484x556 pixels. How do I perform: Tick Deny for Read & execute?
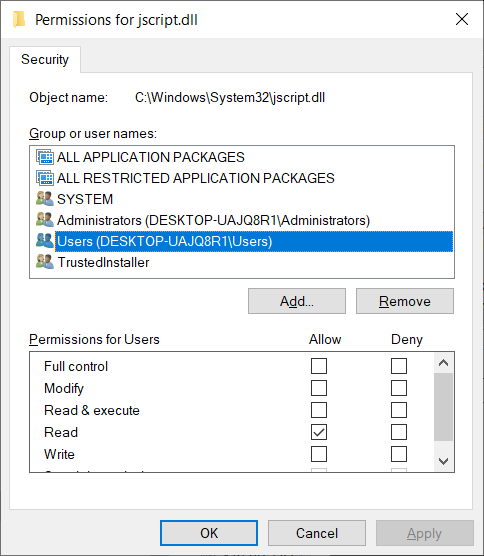(x=399, y=410)
